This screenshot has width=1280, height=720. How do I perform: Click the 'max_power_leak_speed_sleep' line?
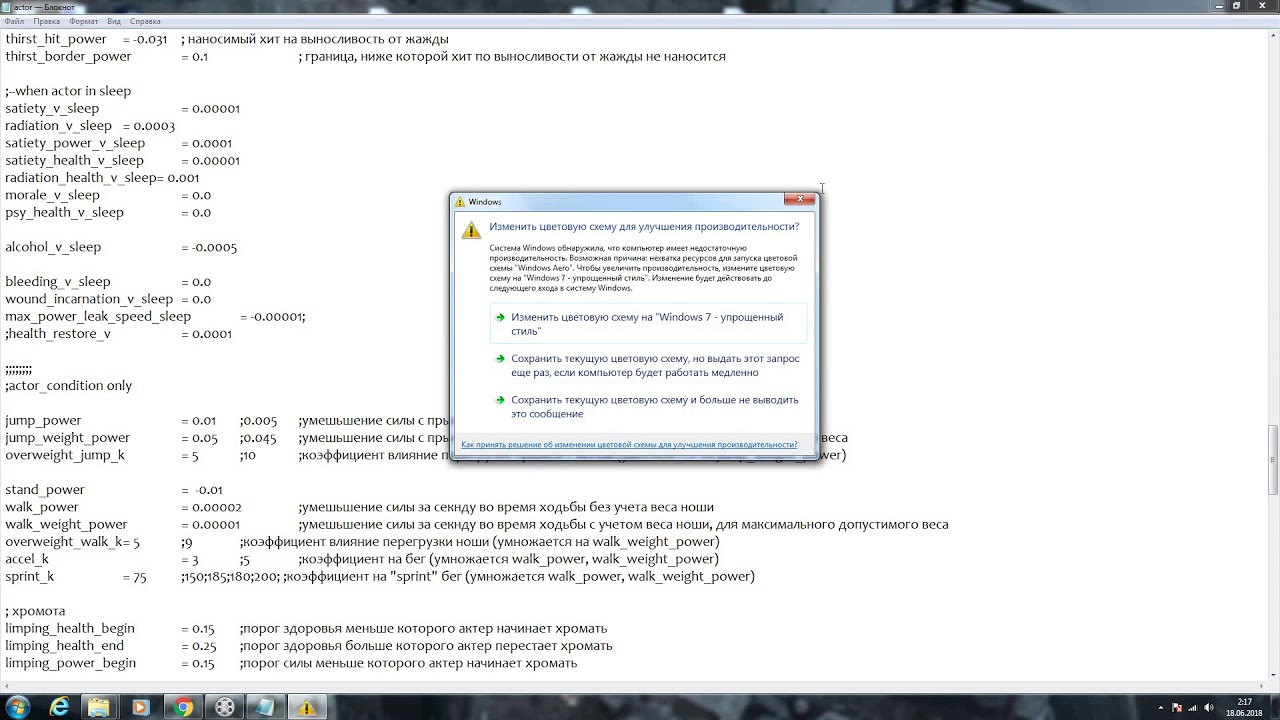click(155, 316)
